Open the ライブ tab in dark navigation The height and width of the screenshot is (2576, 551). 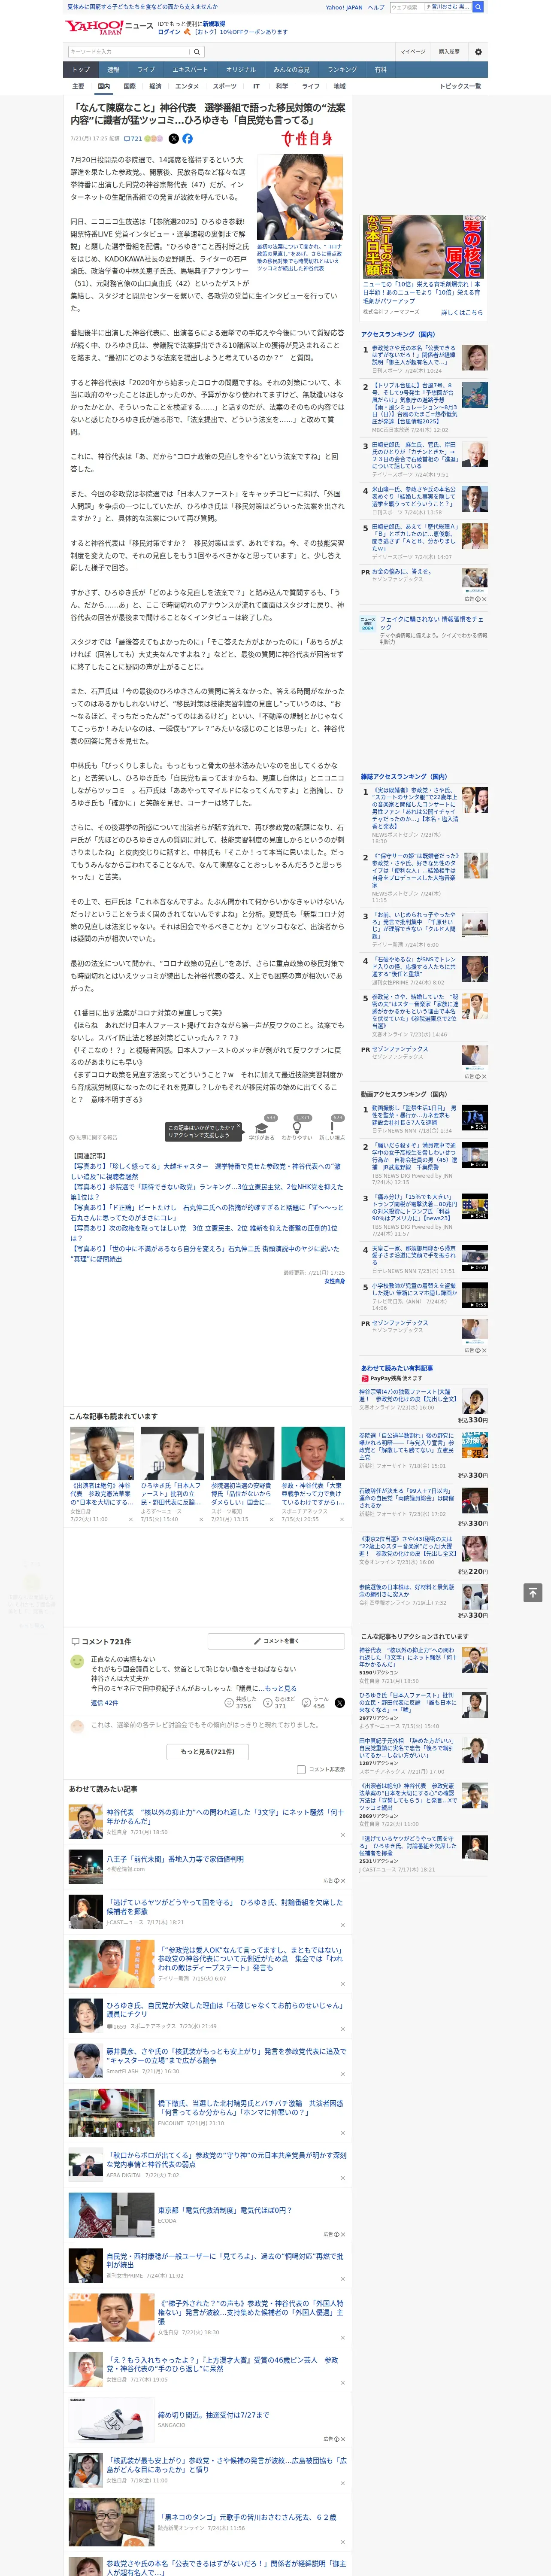click(146, 70)
